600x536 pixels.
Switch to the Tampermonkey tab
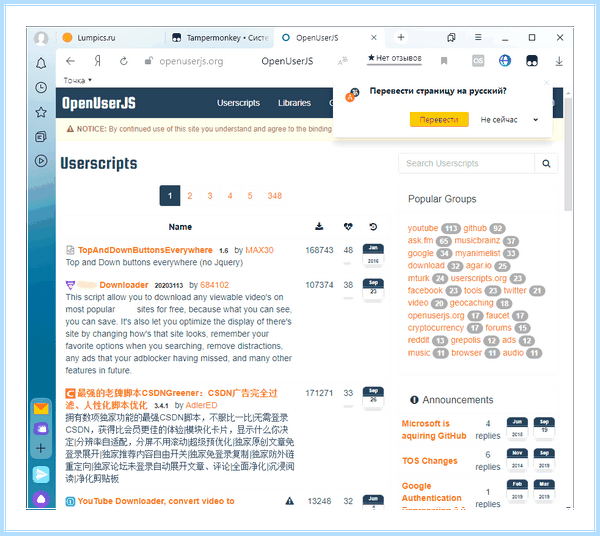[x=220, y=37]
